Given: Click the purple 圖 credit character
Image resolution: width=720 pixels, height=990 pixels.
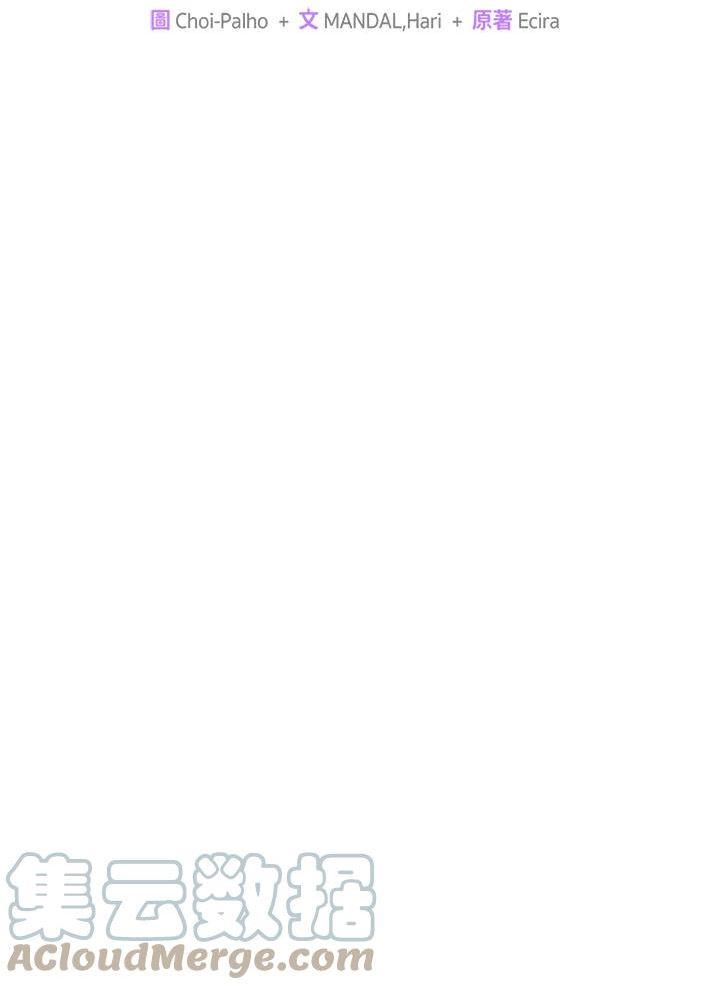Looking at the screenshot, I should [x=160, y=20].
